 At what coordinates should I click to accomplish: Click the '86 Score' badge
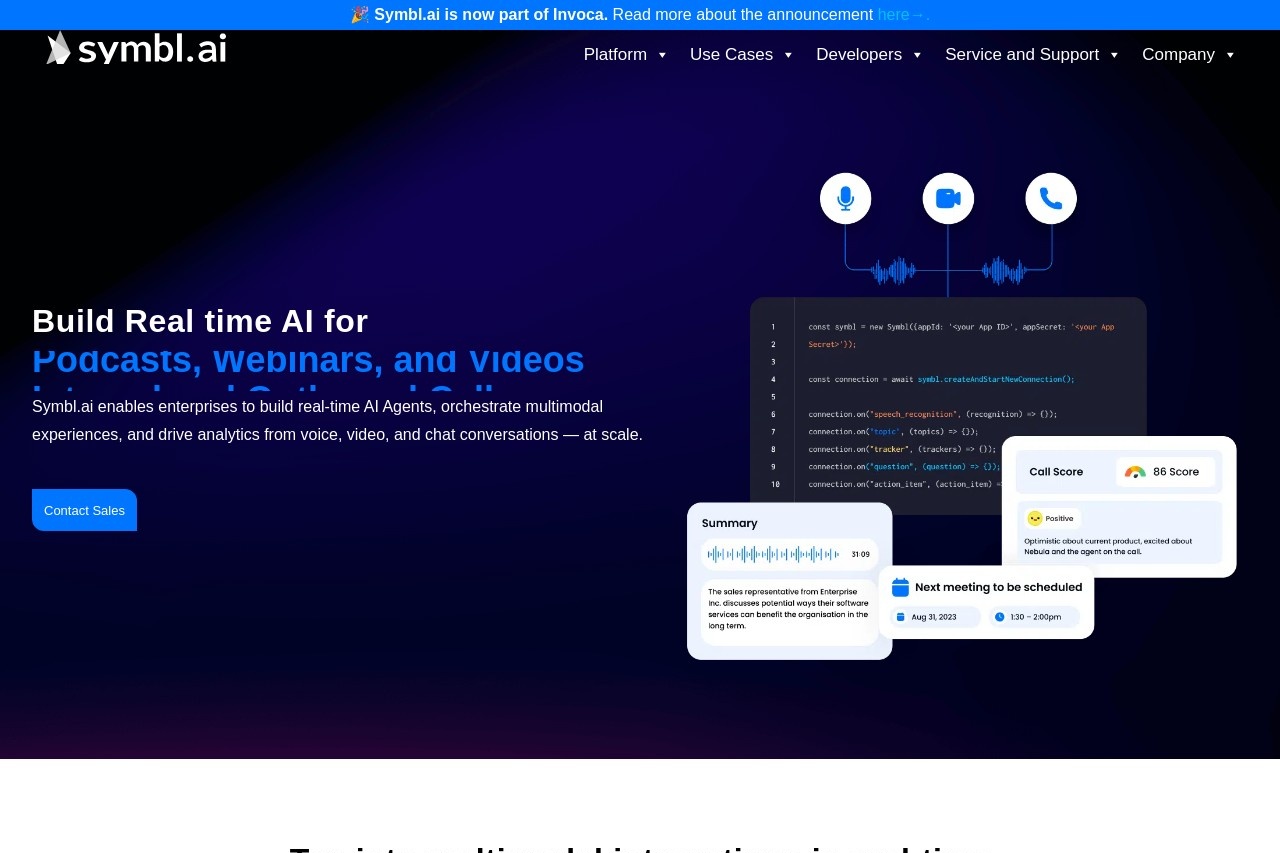[x=1166, y=472]
